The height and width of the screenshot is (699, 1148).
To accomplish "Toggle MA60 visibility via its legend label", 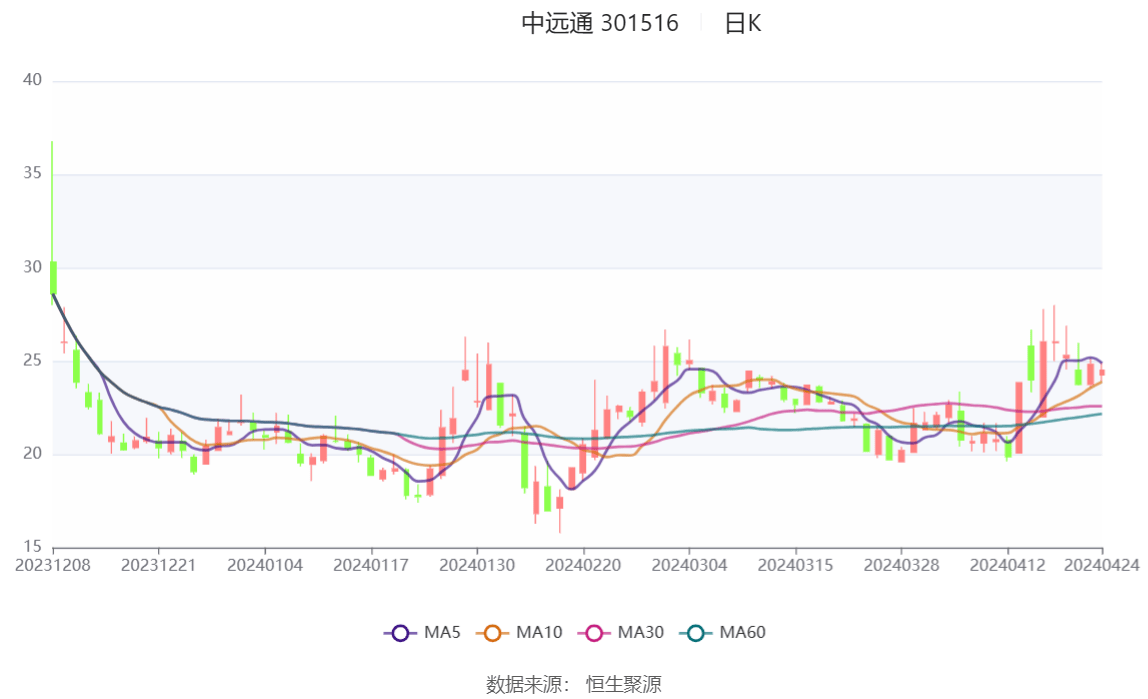I will pyautogui.click(x=743, y=633).
